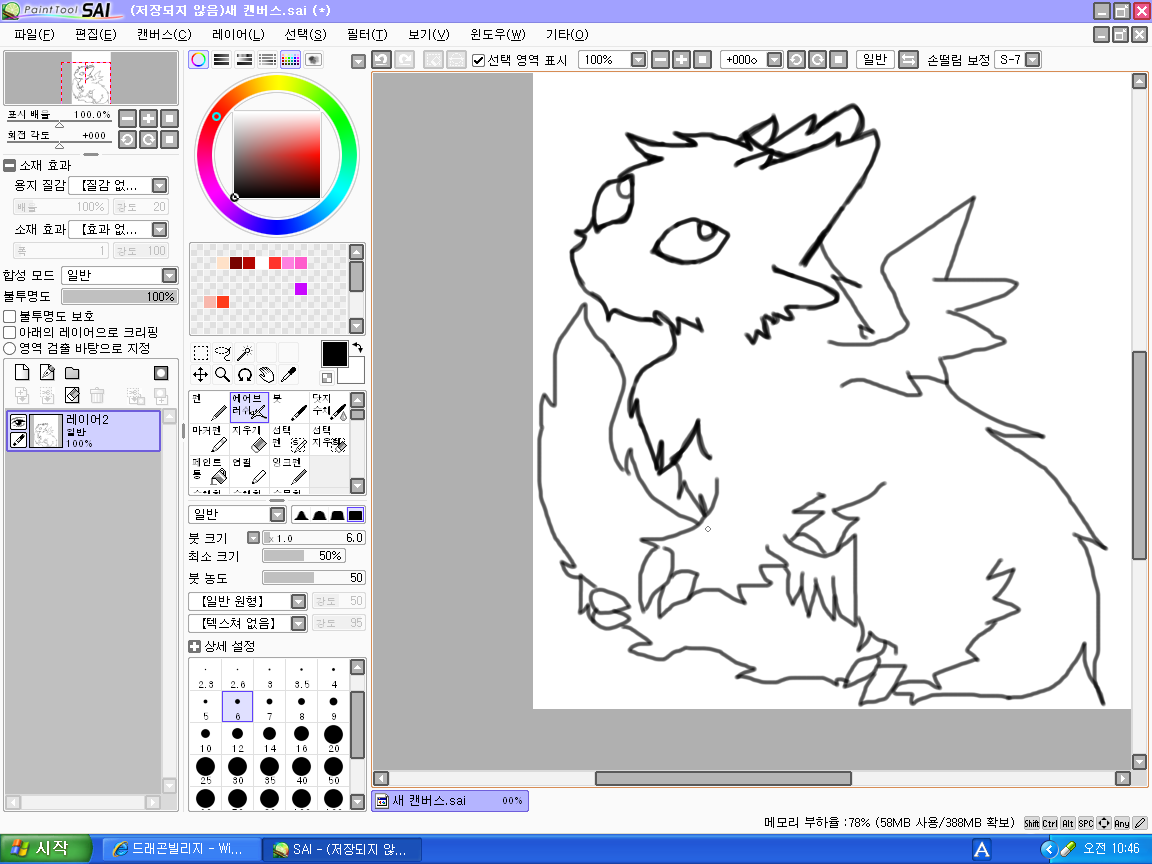This screenshot has width=1152, height=864.
Task: Create a new linework layer
Action: tap(47, 373)
